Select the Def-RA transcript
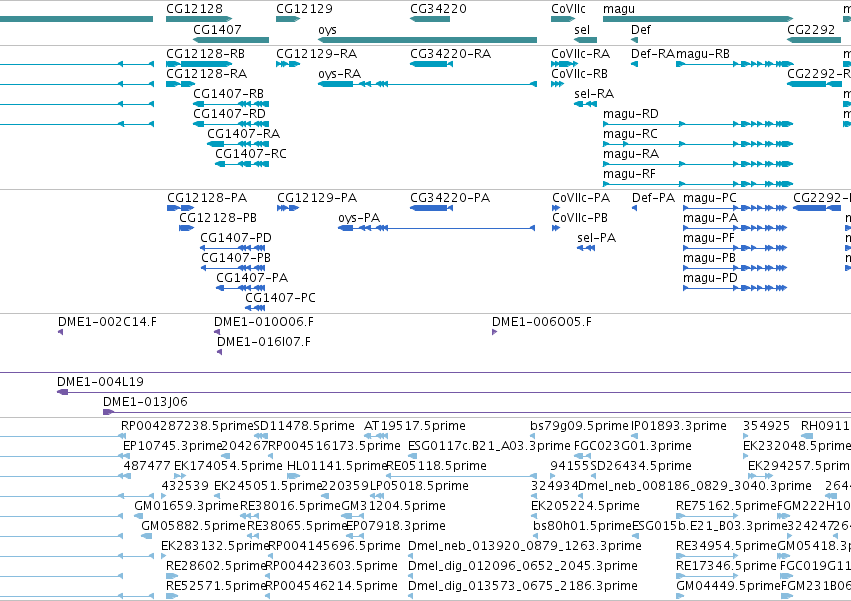The width and height of the screenshot is (851, 601). [x=634, y=64]
